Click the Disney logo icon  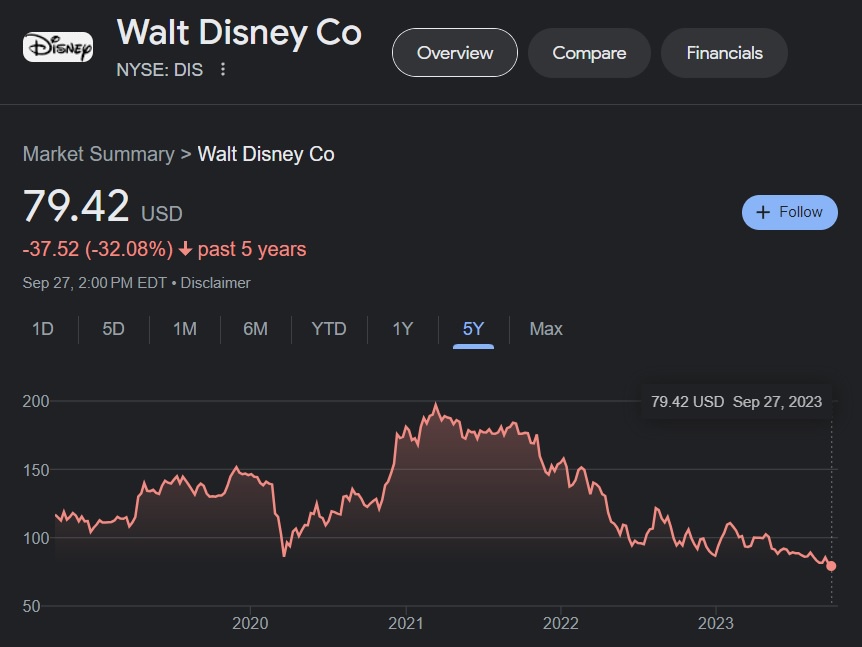click(58, 47)
